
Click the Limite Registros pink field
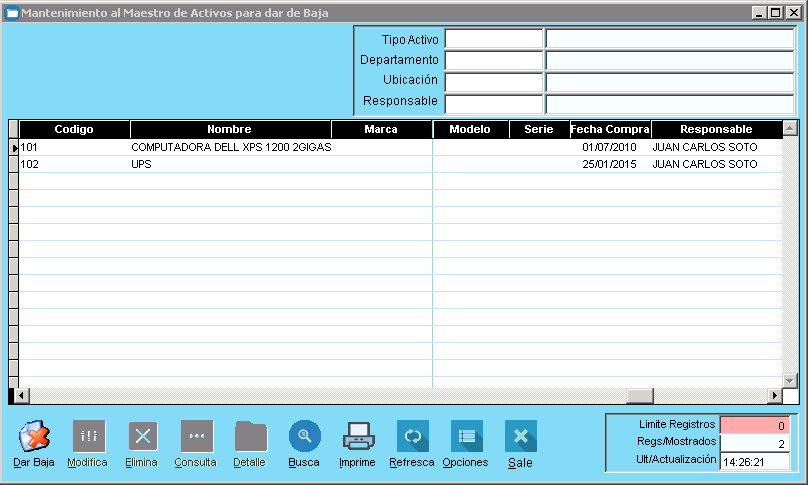coord(756,425)
